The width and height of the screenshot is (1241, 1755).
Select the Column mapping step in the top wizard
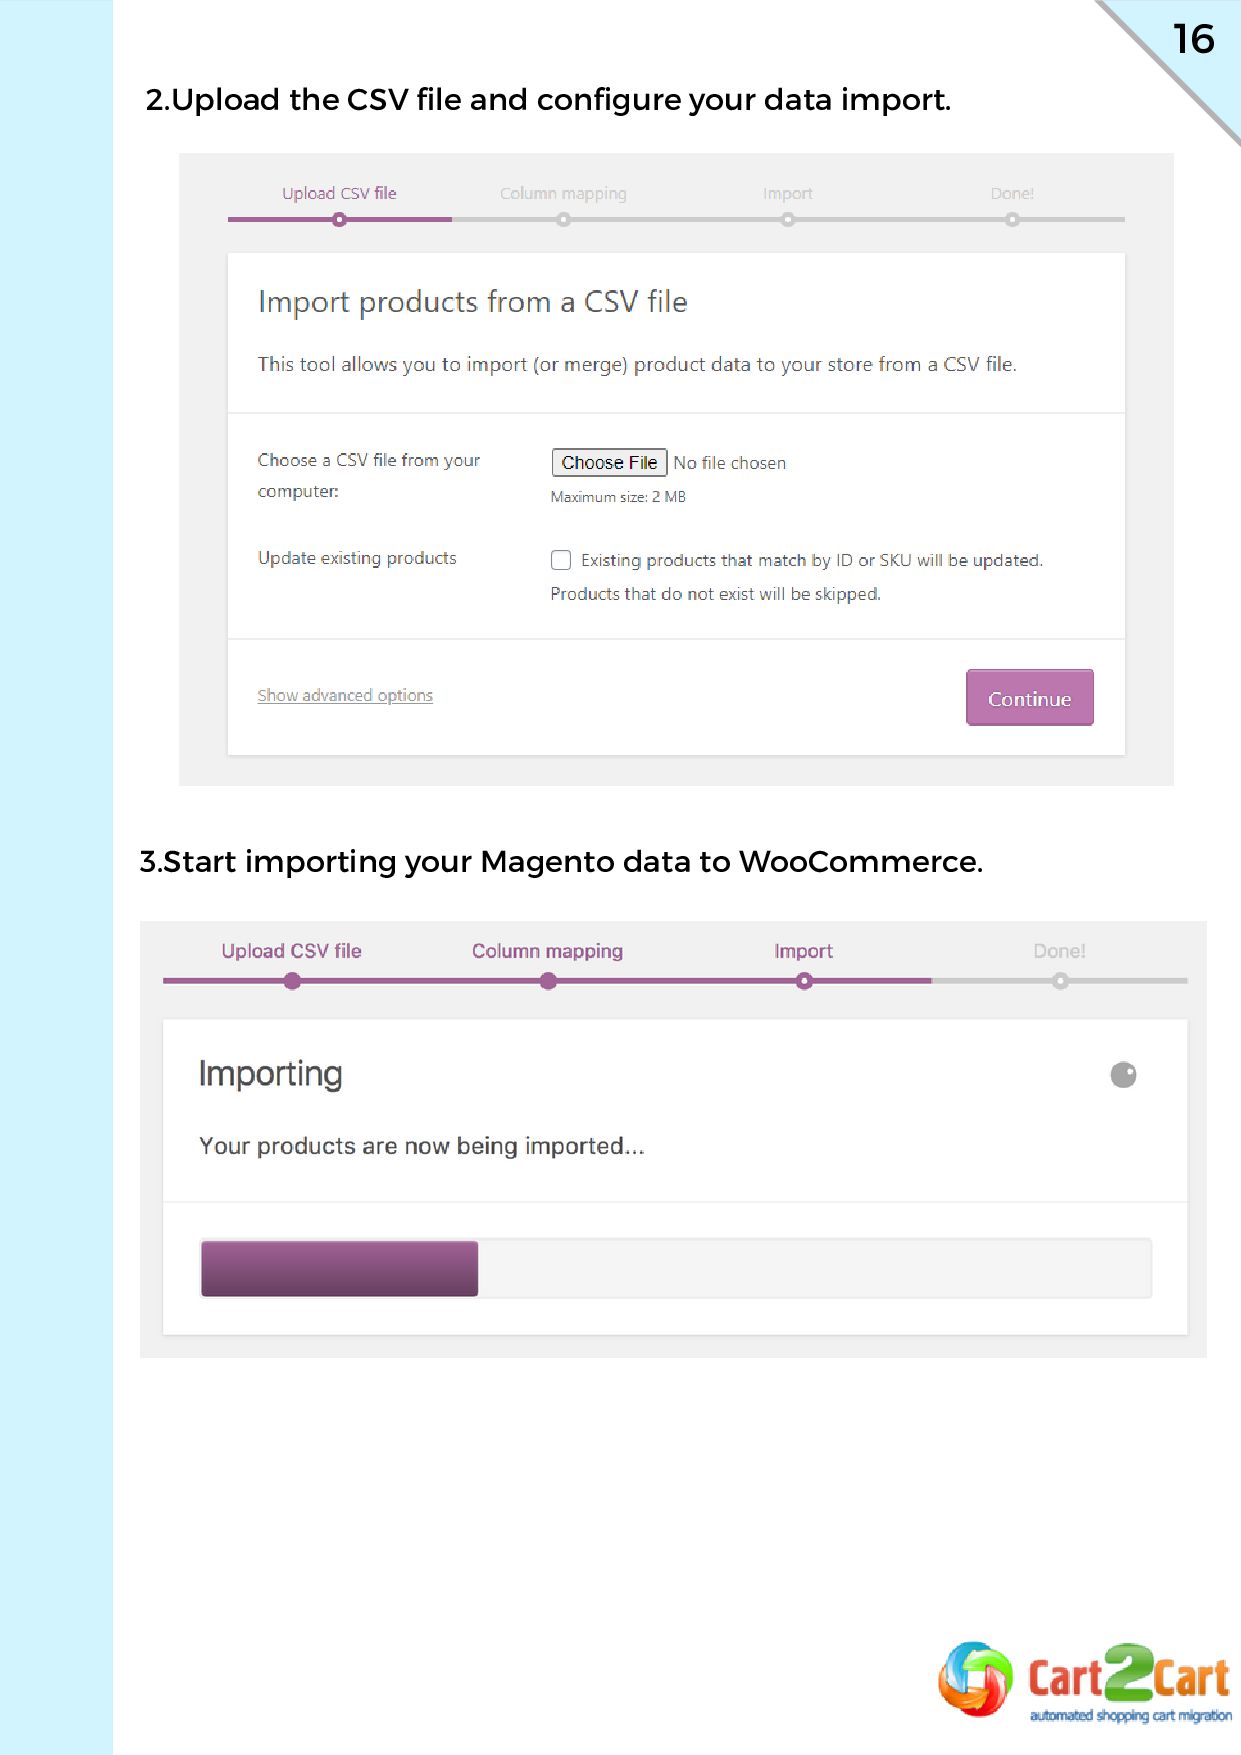563,193
